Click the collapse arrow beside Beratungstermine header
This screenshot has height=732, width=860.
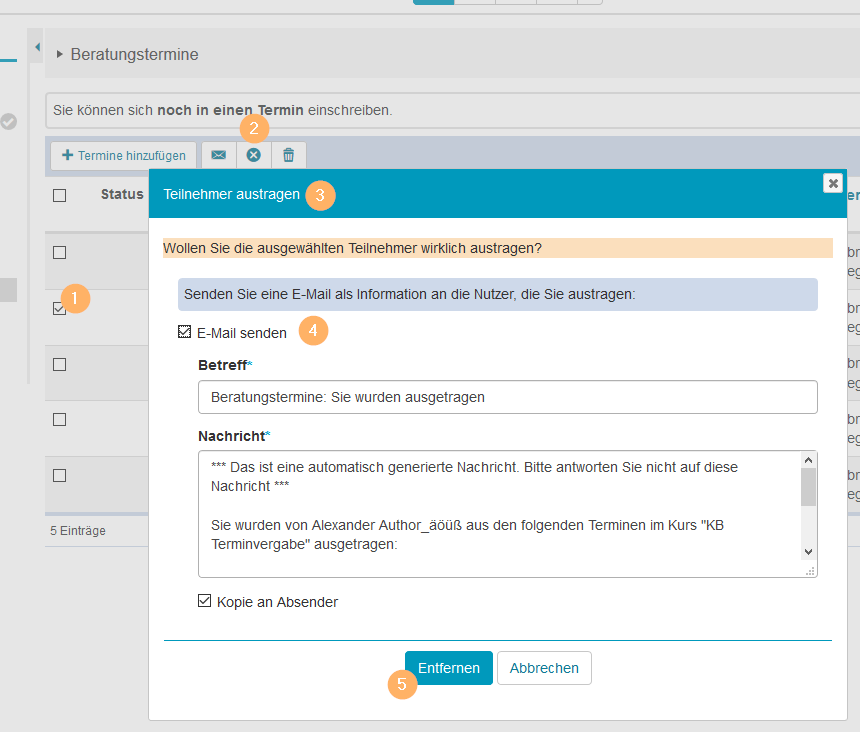click(x=60, y=55)
